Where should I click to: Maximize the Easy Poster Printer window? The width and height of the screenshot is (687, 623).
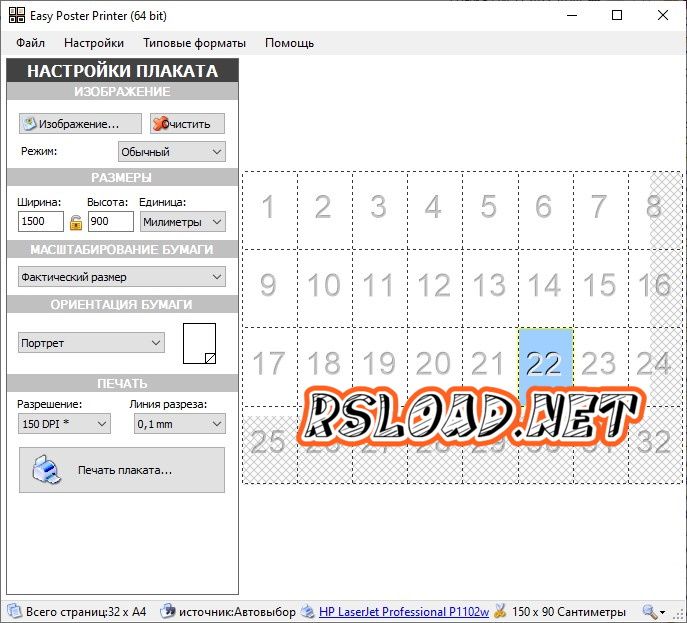coord(617,15)
